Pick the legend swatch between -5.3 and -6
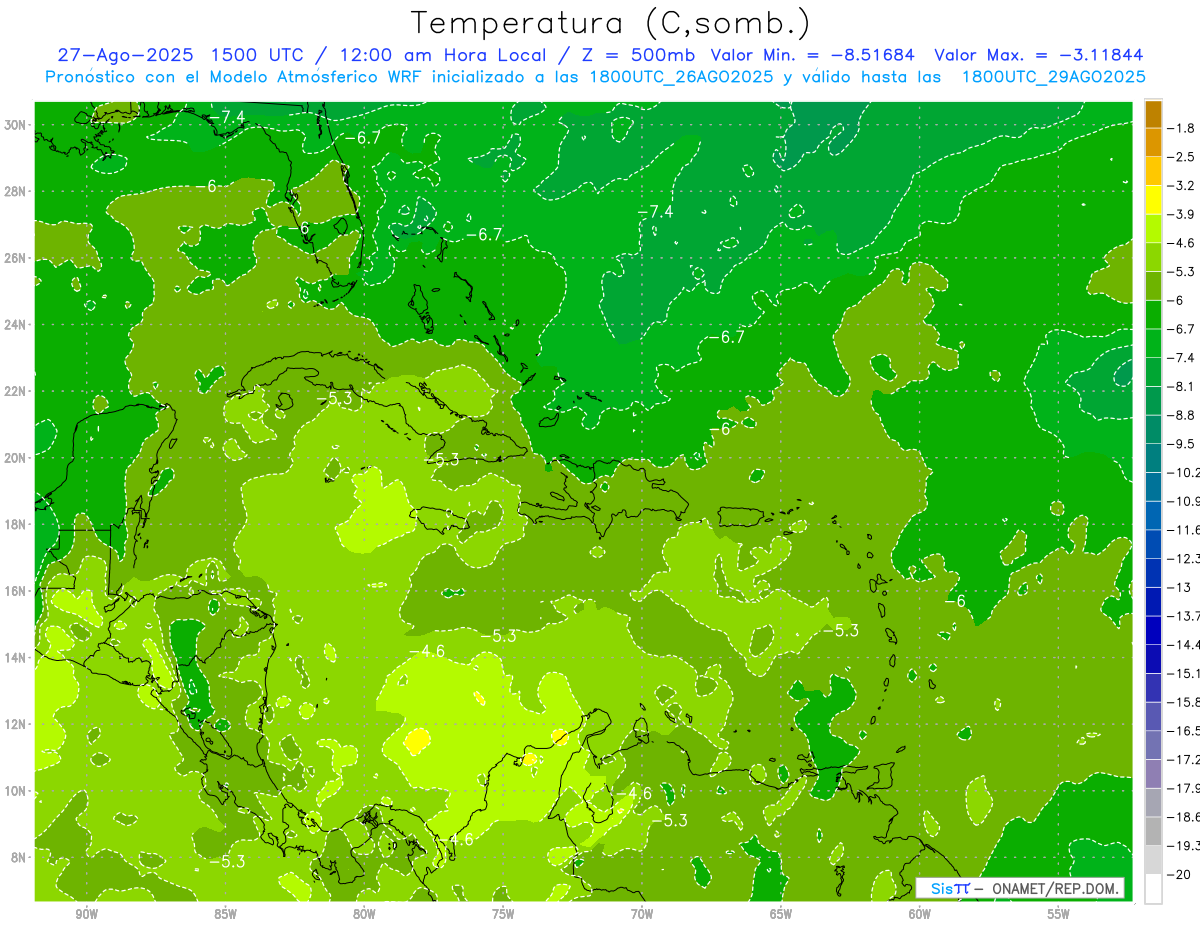Image resolution: width=1200 pixels, height=927 pixels. (1153, 286)
